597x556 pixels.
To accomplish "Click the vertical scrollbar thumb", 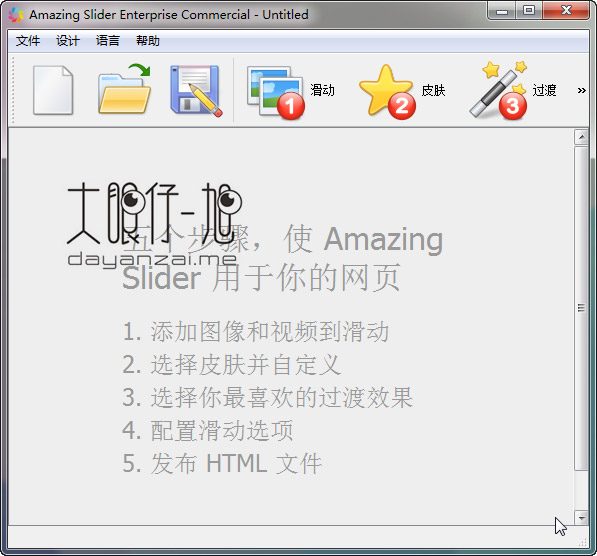I will point(581,308).
